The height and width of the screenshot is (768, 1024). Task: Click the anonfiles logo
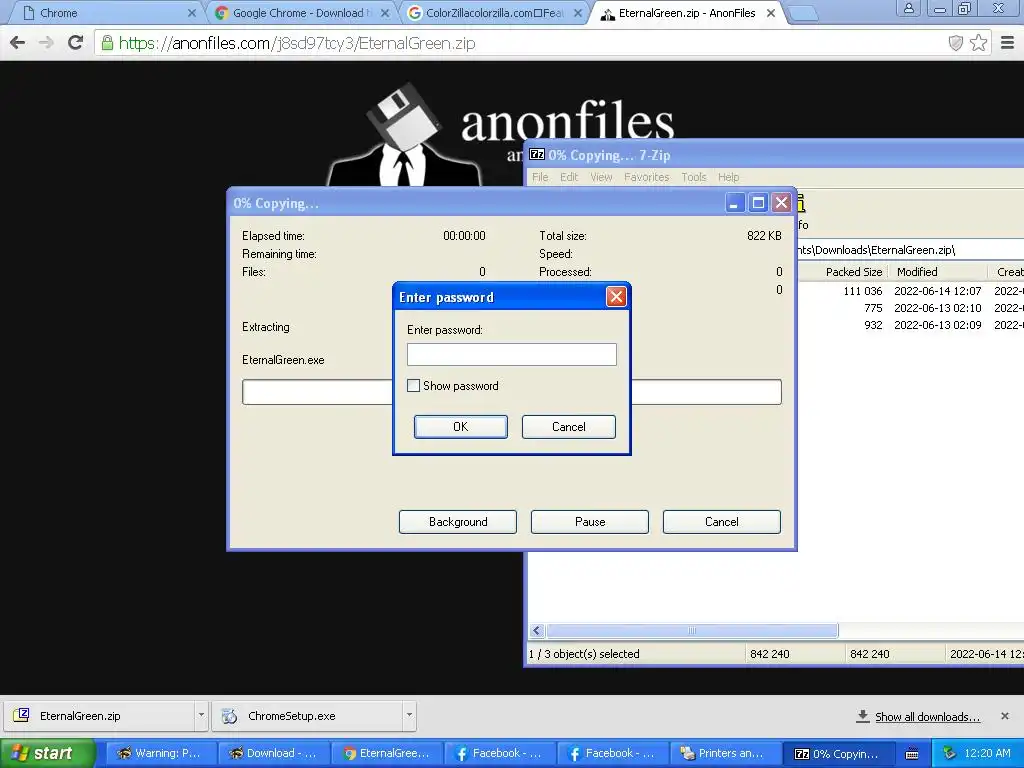click(x=502, y=134)
